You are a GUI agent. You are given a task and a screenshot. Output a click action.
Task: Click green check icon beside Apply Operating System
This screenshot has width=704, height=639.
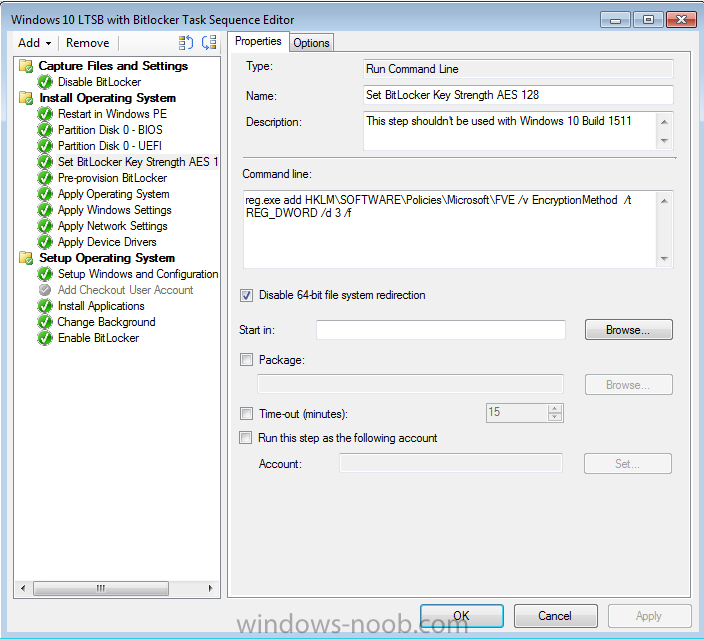[45, 194]
